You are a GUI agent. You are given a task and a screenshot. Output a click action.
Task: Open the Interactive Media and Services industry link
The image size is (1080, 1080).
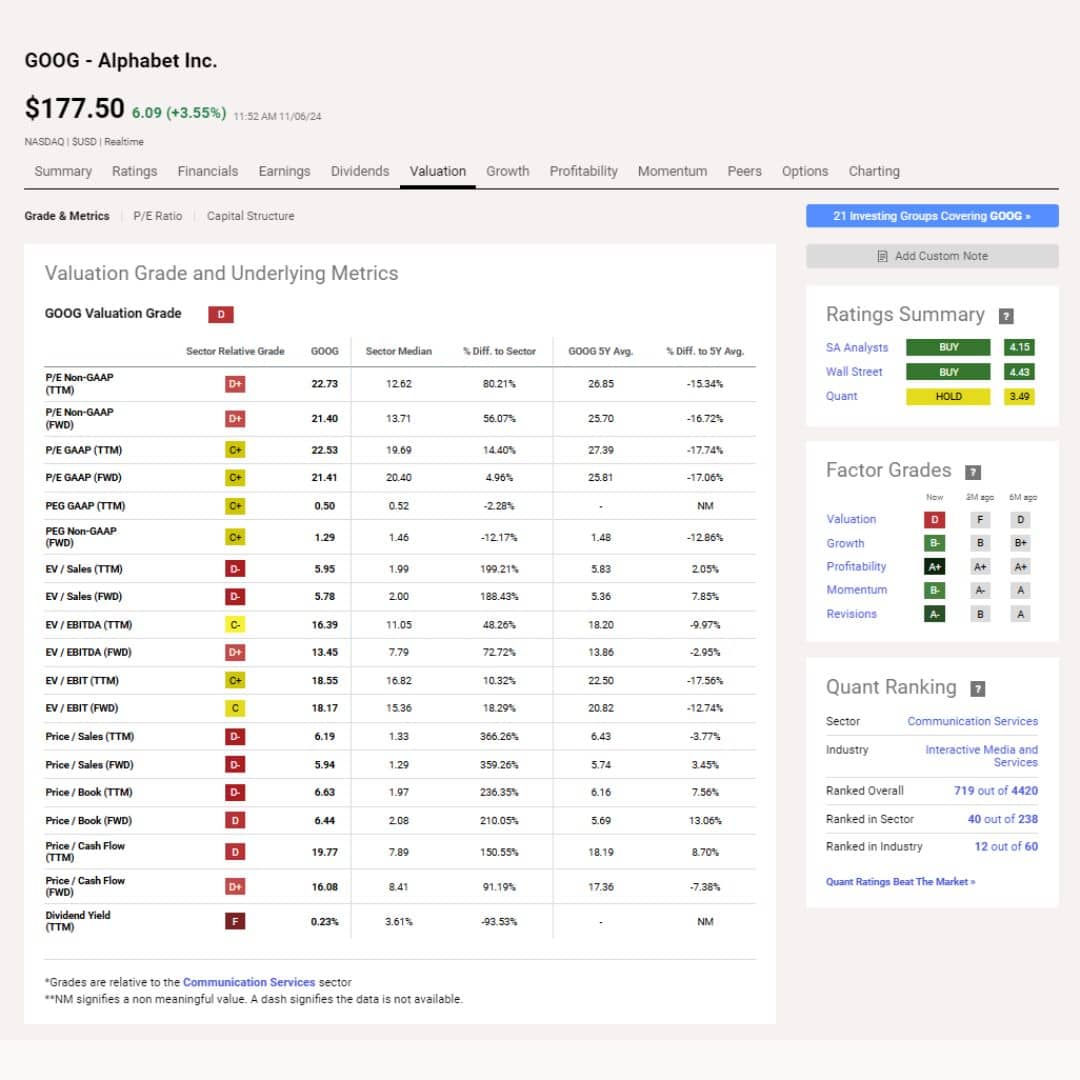click(981, 756)
